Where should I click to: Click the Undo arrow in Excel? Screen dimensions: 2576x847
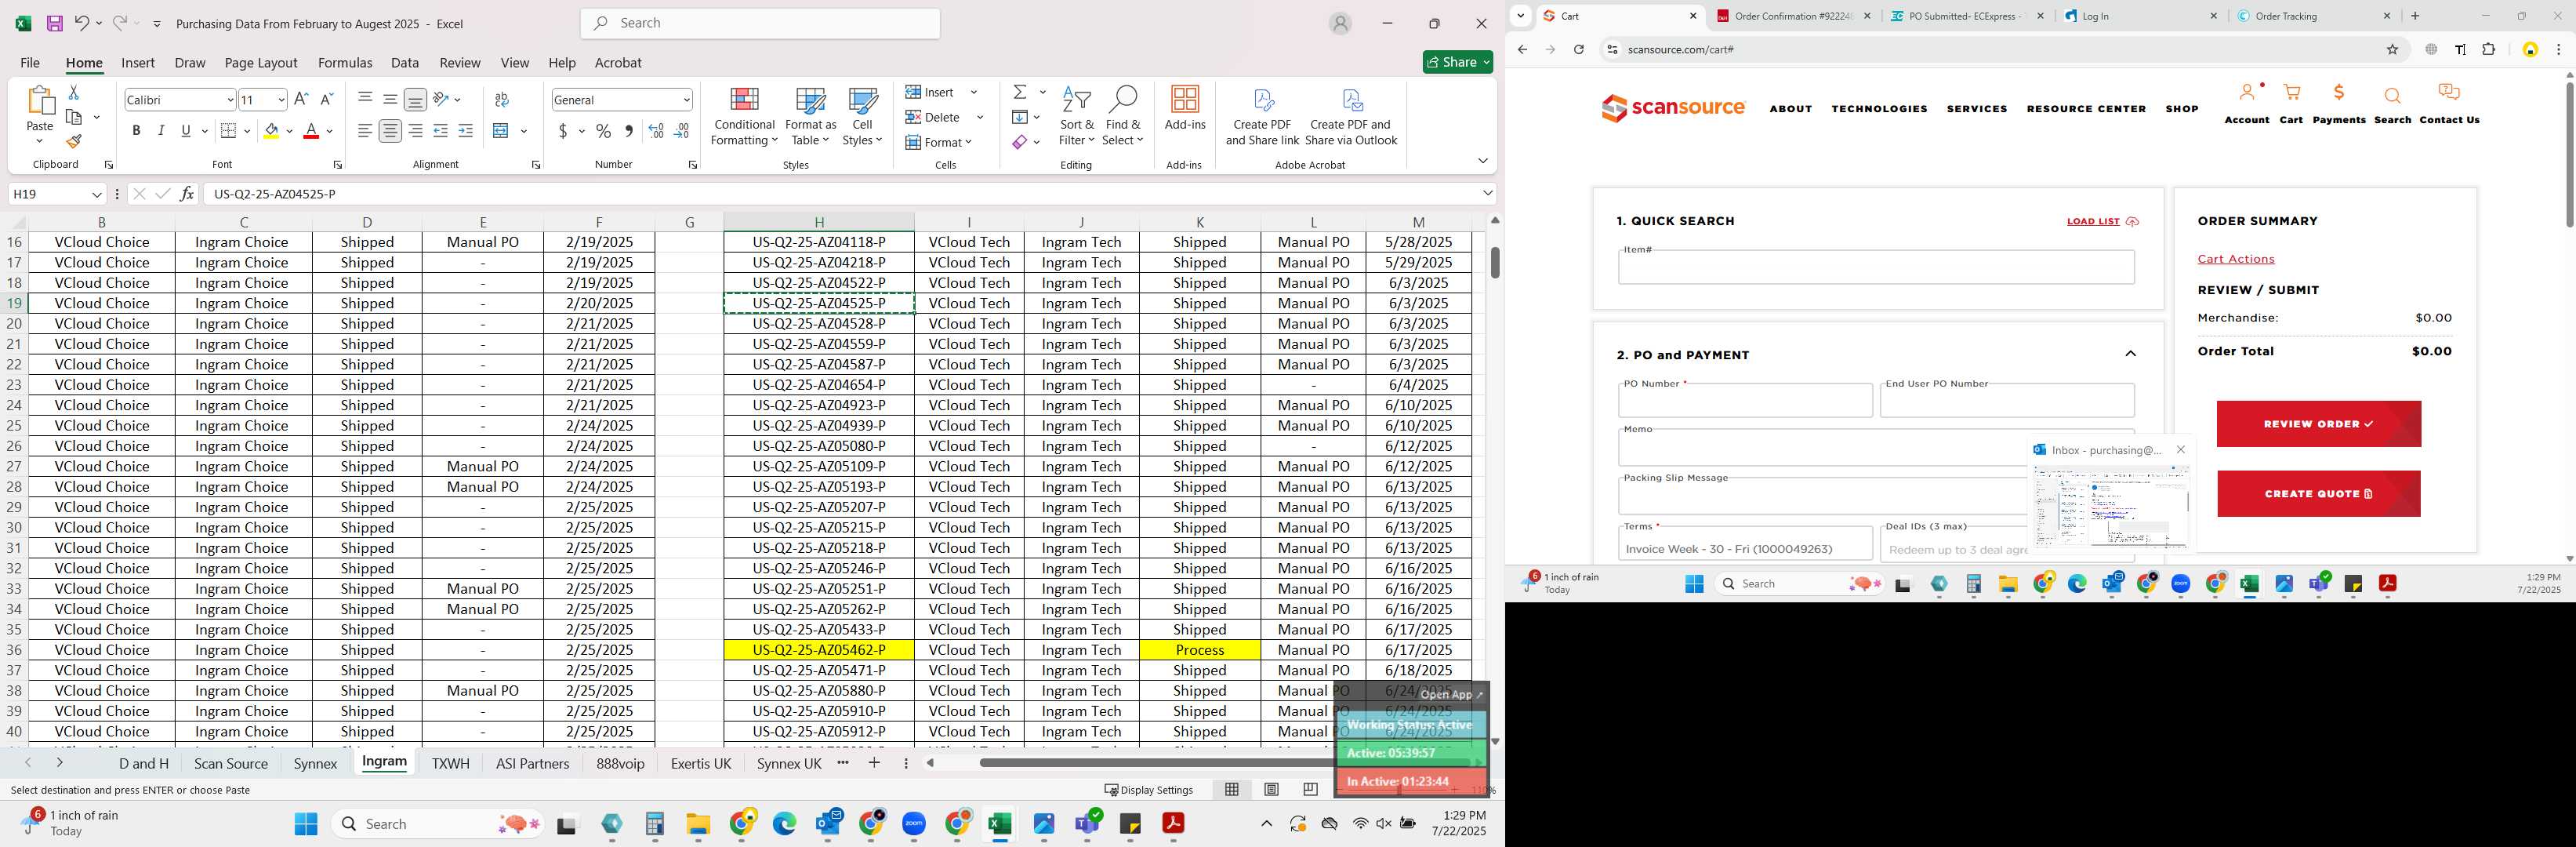coord(82,23)
